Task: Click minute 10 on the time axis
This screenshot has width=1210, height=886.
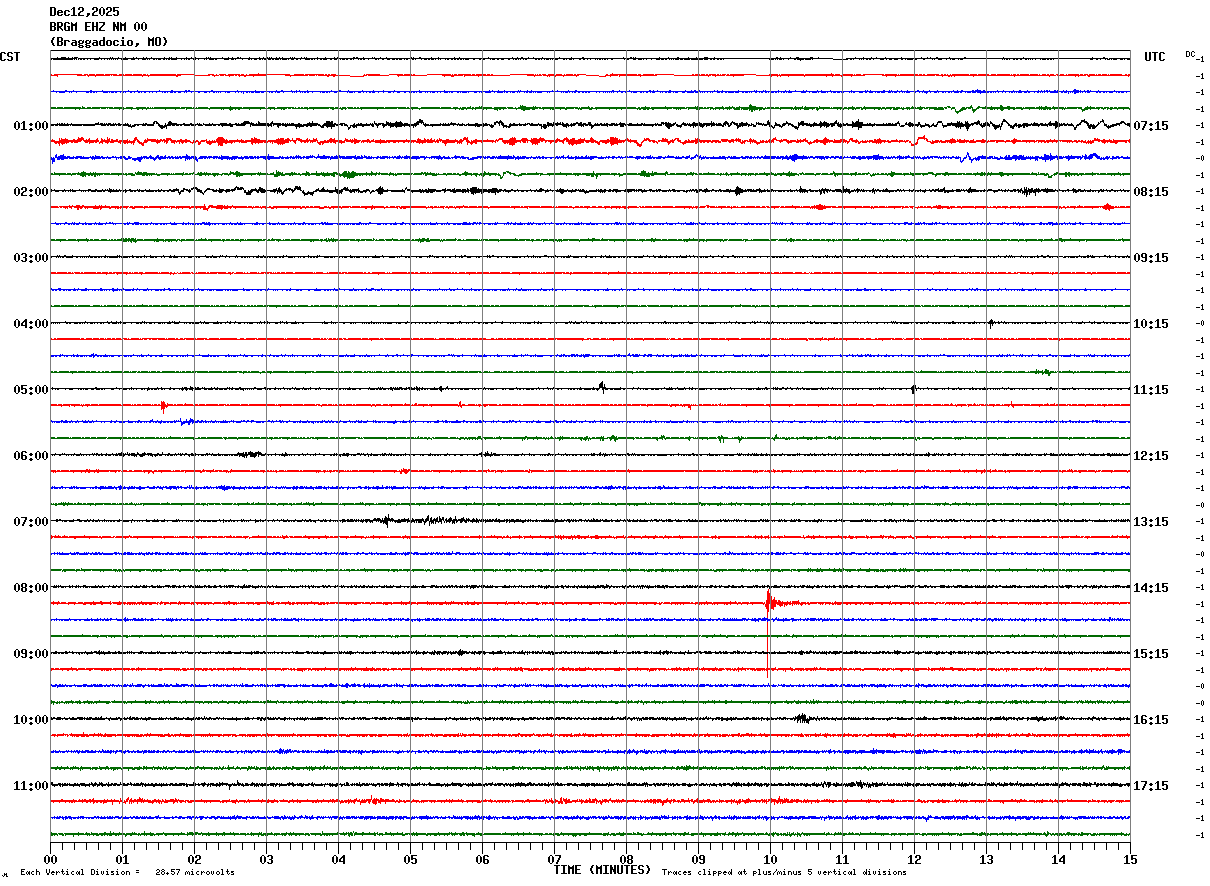Action: (x=770, y=860)
